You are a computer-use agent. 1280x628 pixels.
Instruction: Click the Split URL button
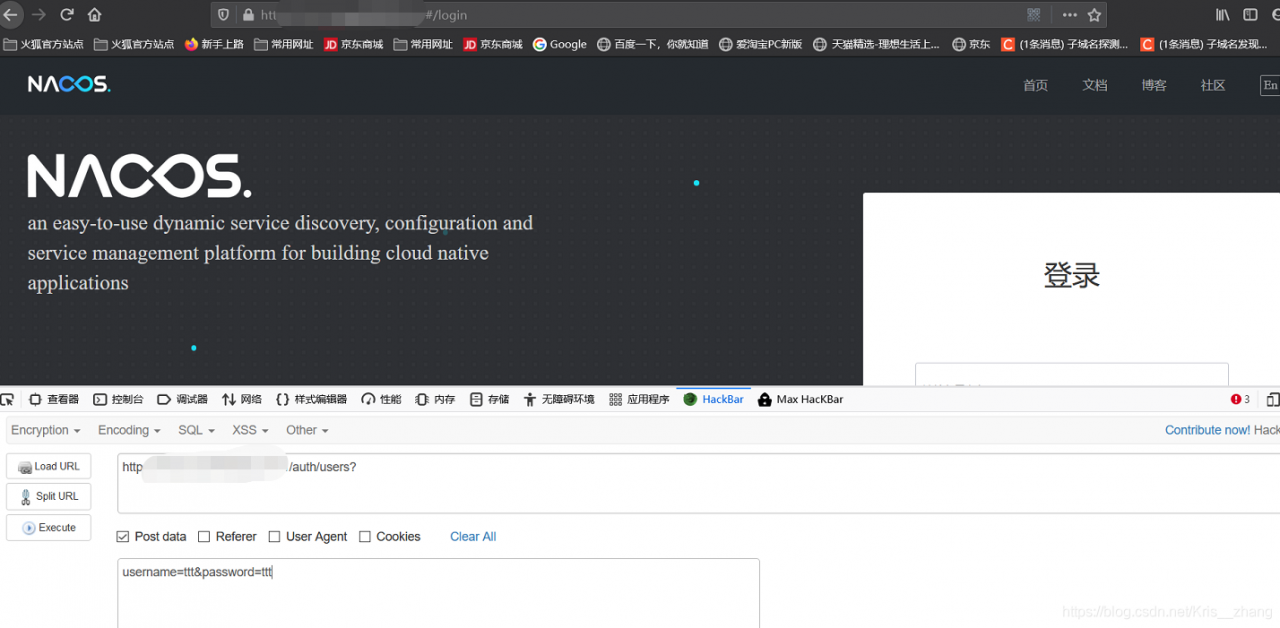coord(49,497)
